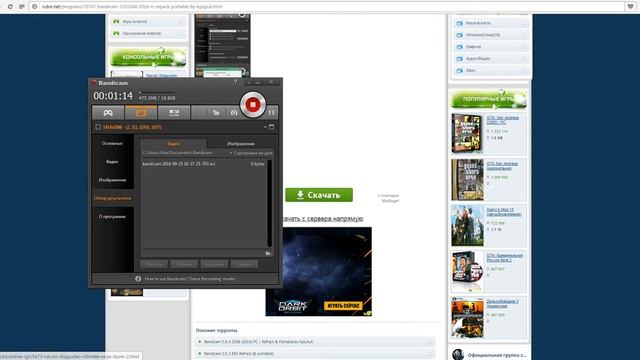Image resolution: width=640 pixels, height=360 pixels.
Task: Click the fourth button under file list
Action: 244,264
